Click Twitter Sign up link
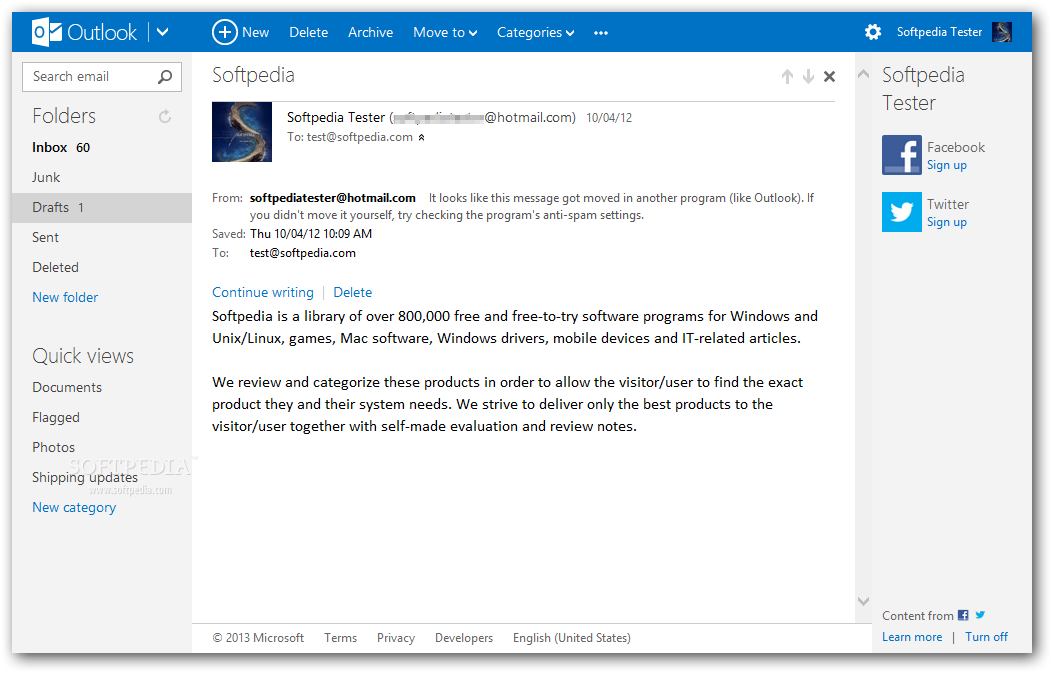 point(947,222)
